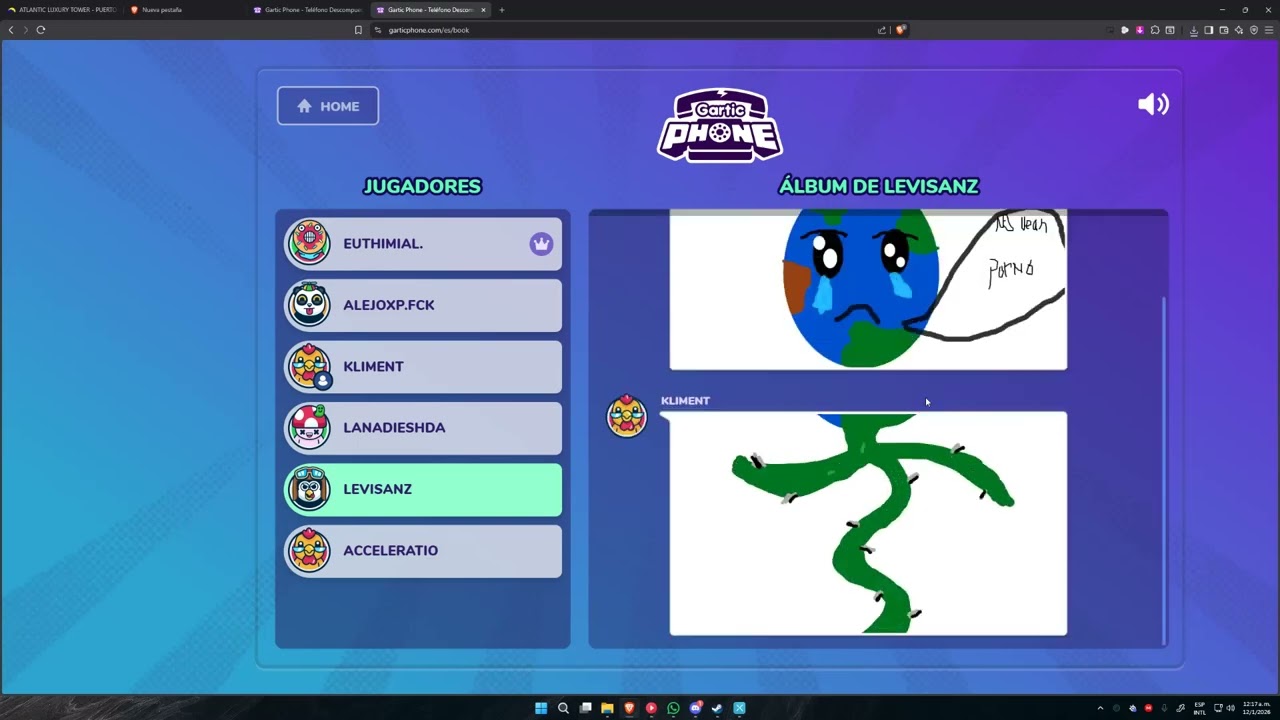This screenshot has height=720, width=1280.
Task: Open the green cactus drawing by KLIMENT
Action: [x=868, y=523]
